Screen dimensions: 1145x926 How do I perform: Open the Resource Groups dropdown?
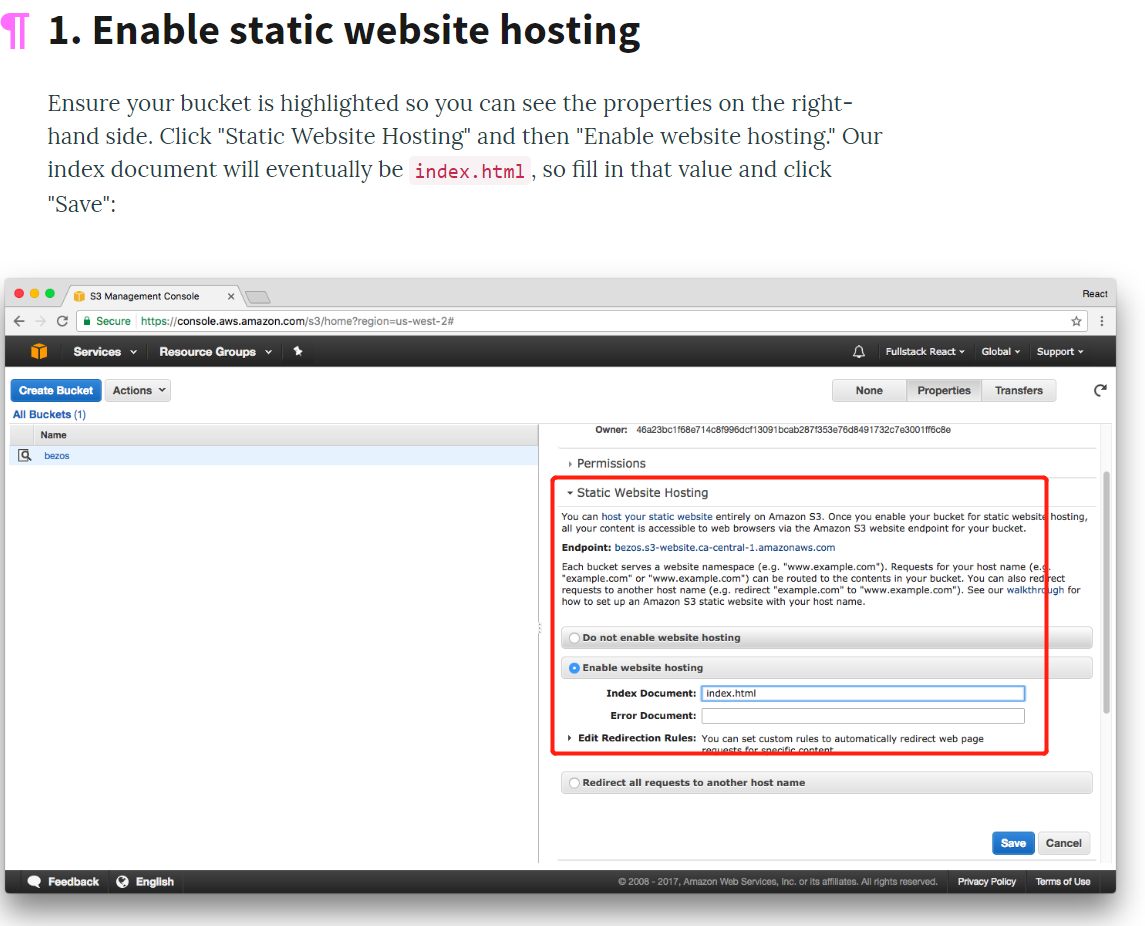(215, 351)
